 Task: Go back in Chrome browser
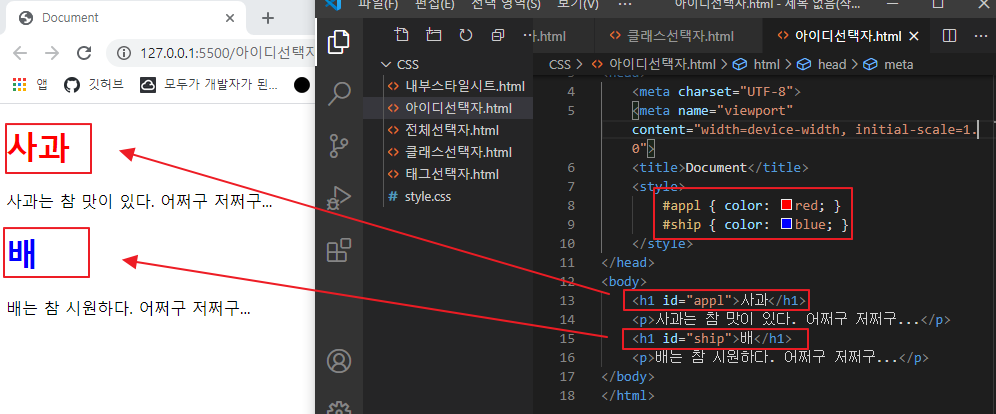[20, 53]
